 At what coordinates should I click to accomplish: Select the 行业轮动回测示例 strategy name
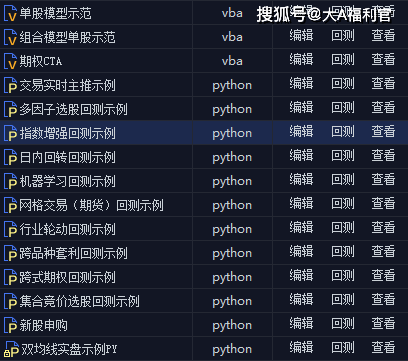click(x=67, y=229)
